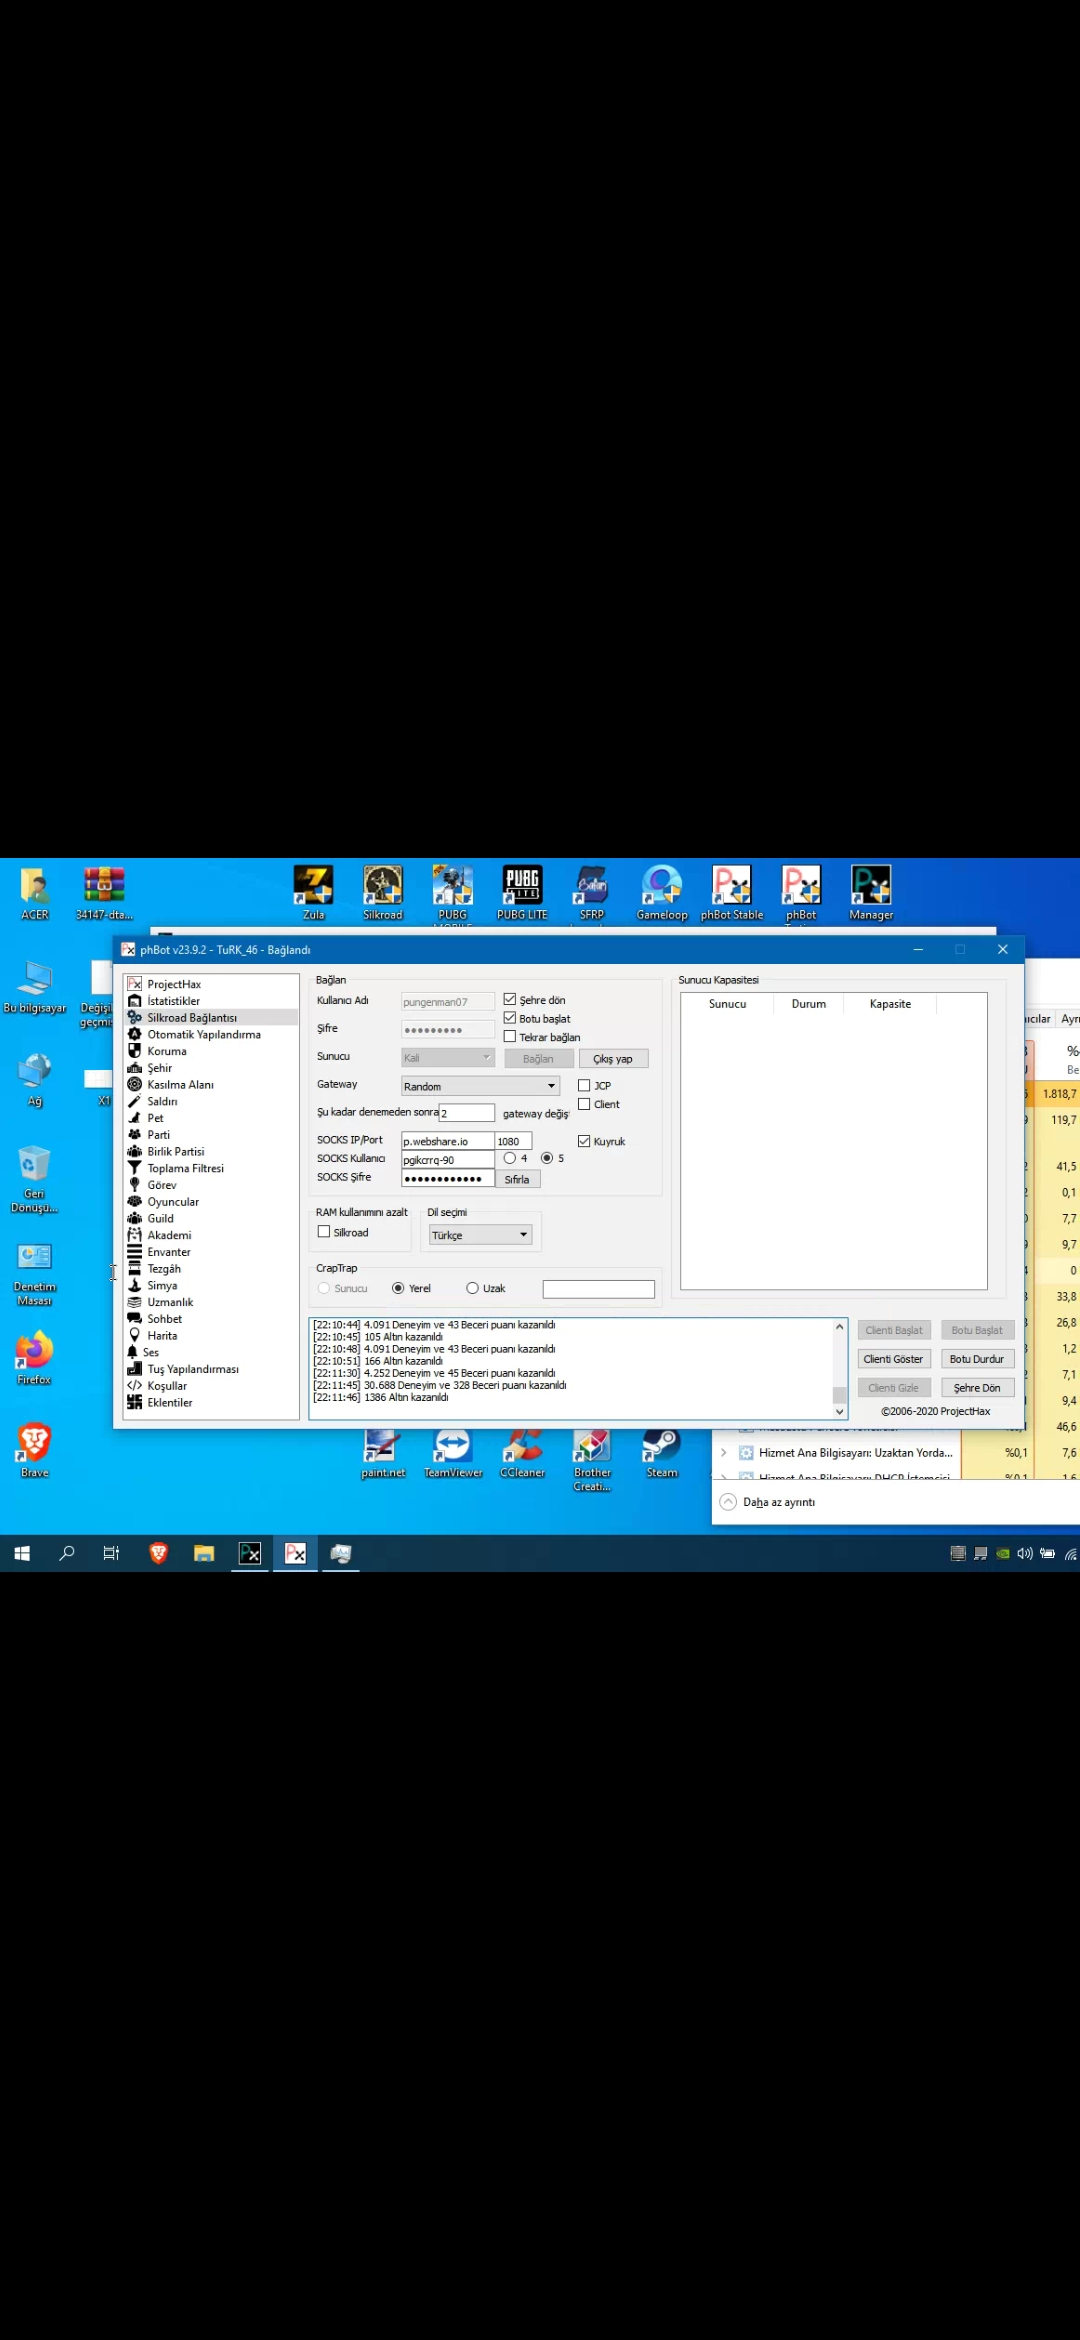The height and width of the screenshot is (2340, 1080).
Task: Click the Brave icon in the taskbar
Action: [x=158, y=1553]
